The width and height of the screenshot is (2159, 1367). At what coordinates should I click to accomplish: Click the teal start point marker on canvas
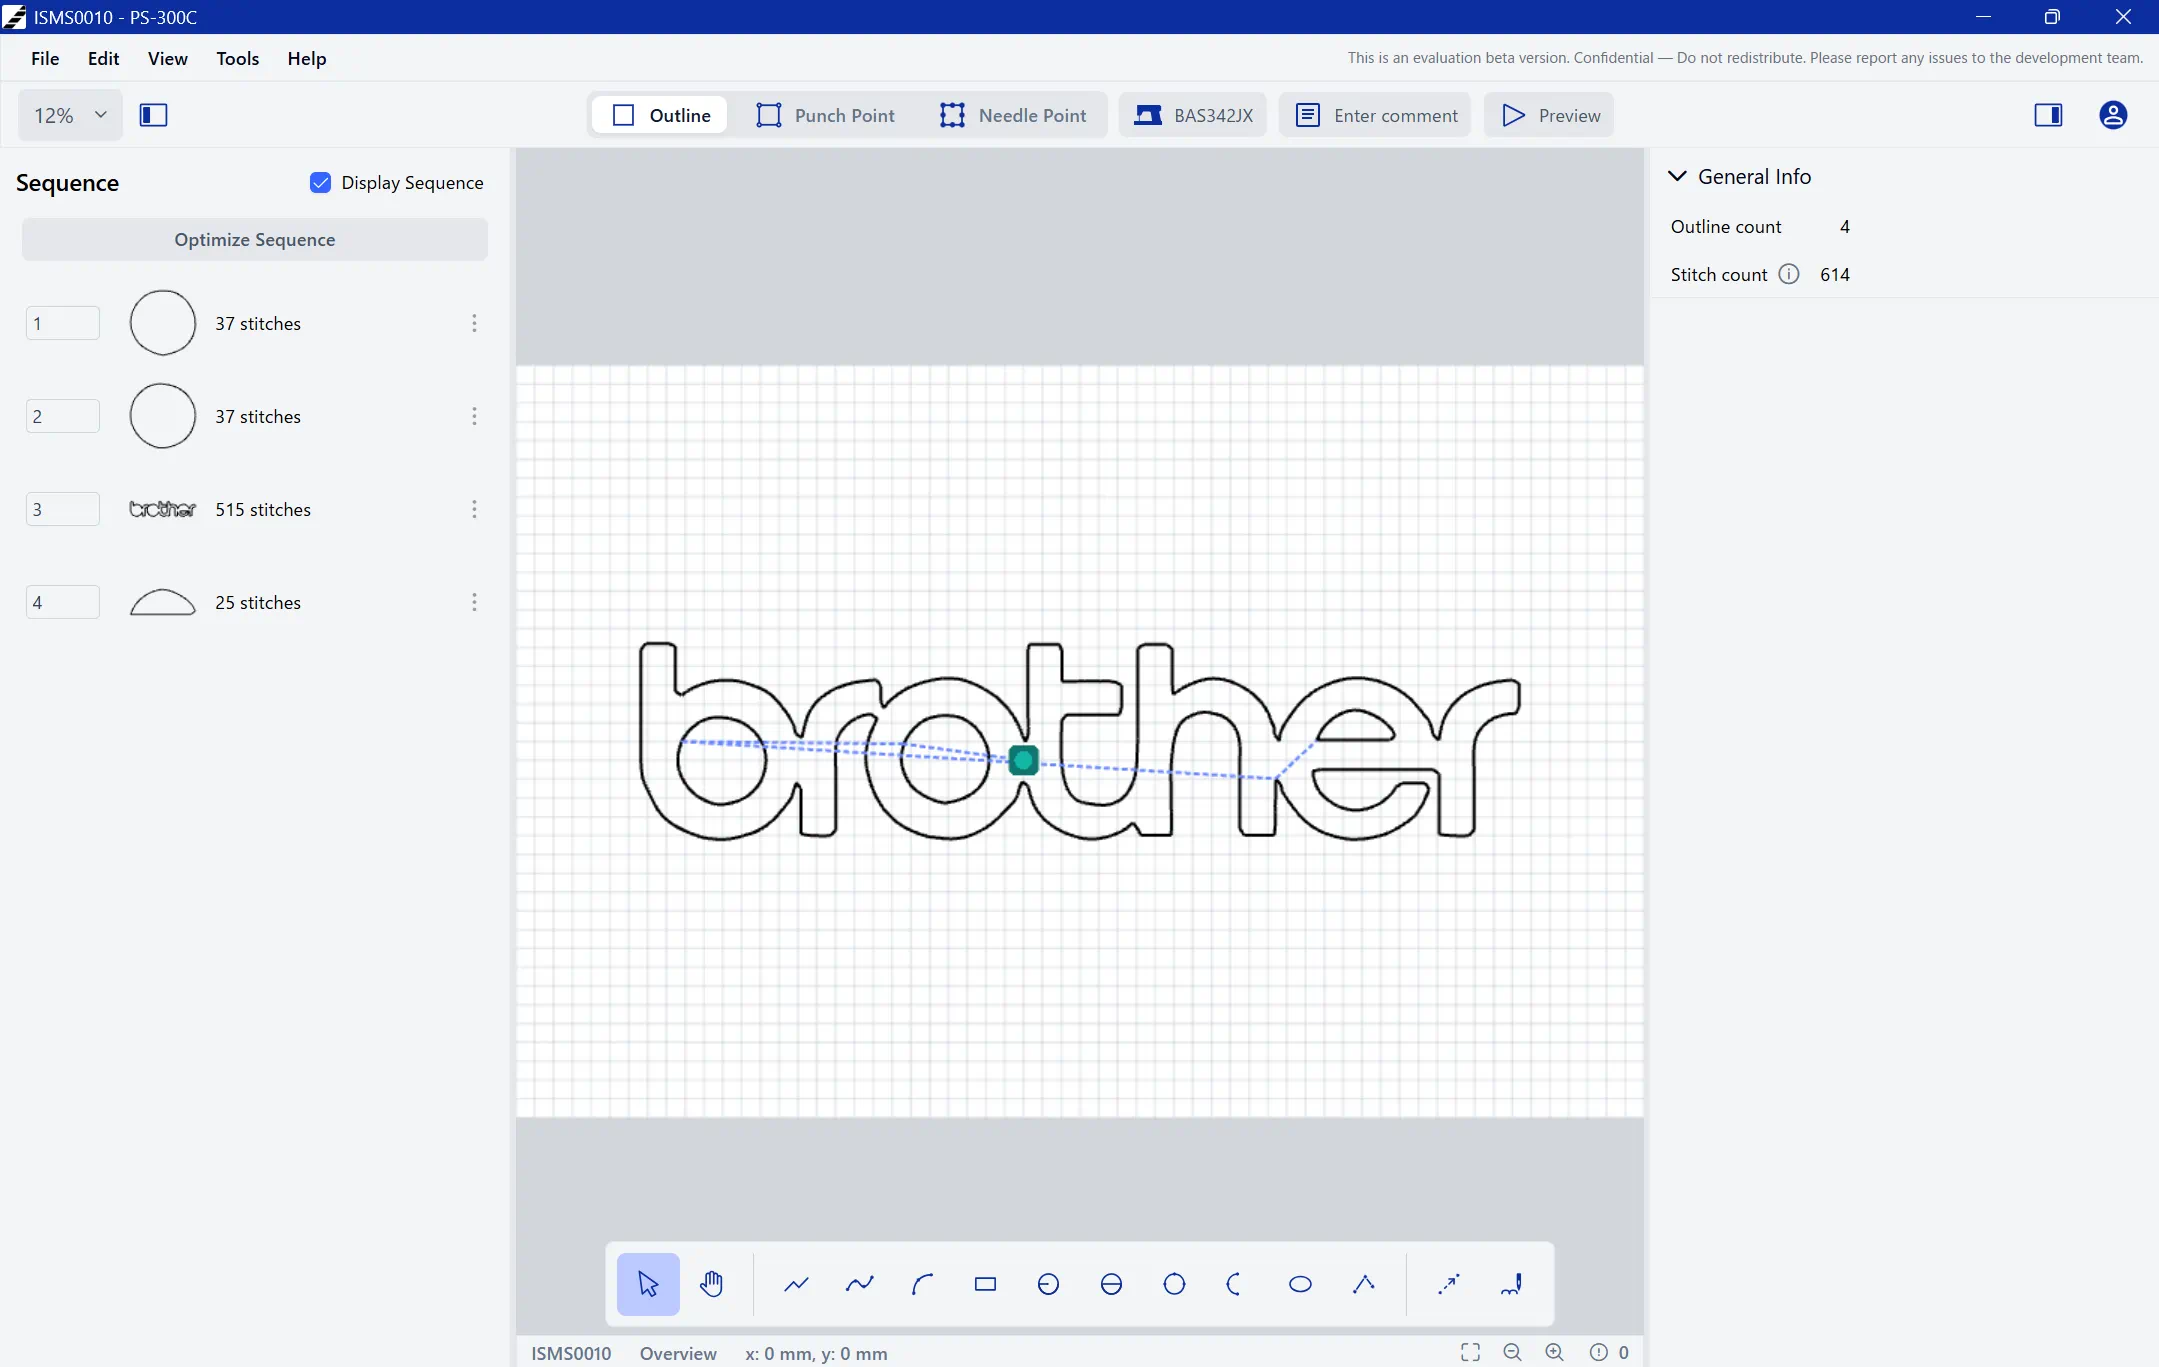coord(1023,760)
